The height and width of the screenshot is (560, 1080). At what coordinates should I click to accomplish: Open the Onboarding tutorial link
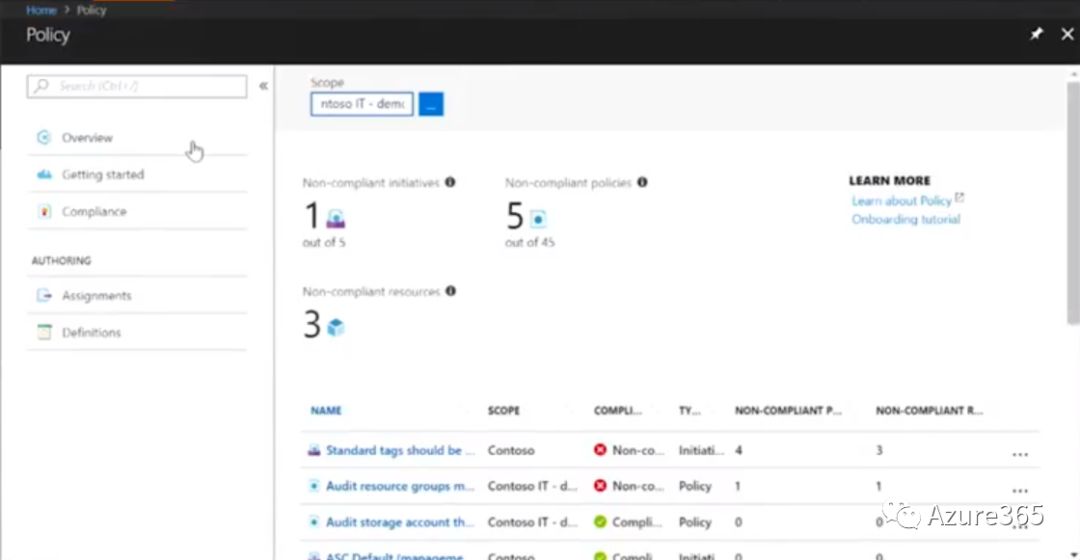[905, 219]
